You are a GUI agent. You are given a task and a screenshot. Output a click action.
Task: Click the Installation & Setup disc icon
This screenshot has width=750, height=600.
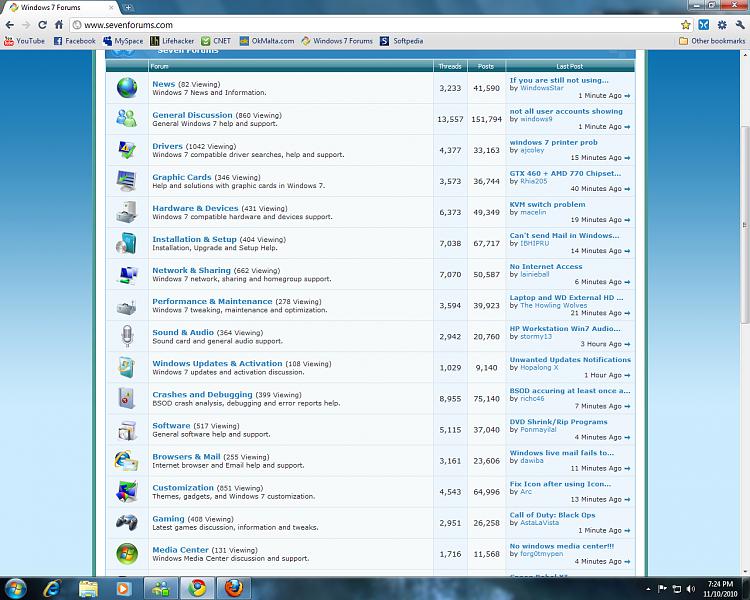coord(127,243)
